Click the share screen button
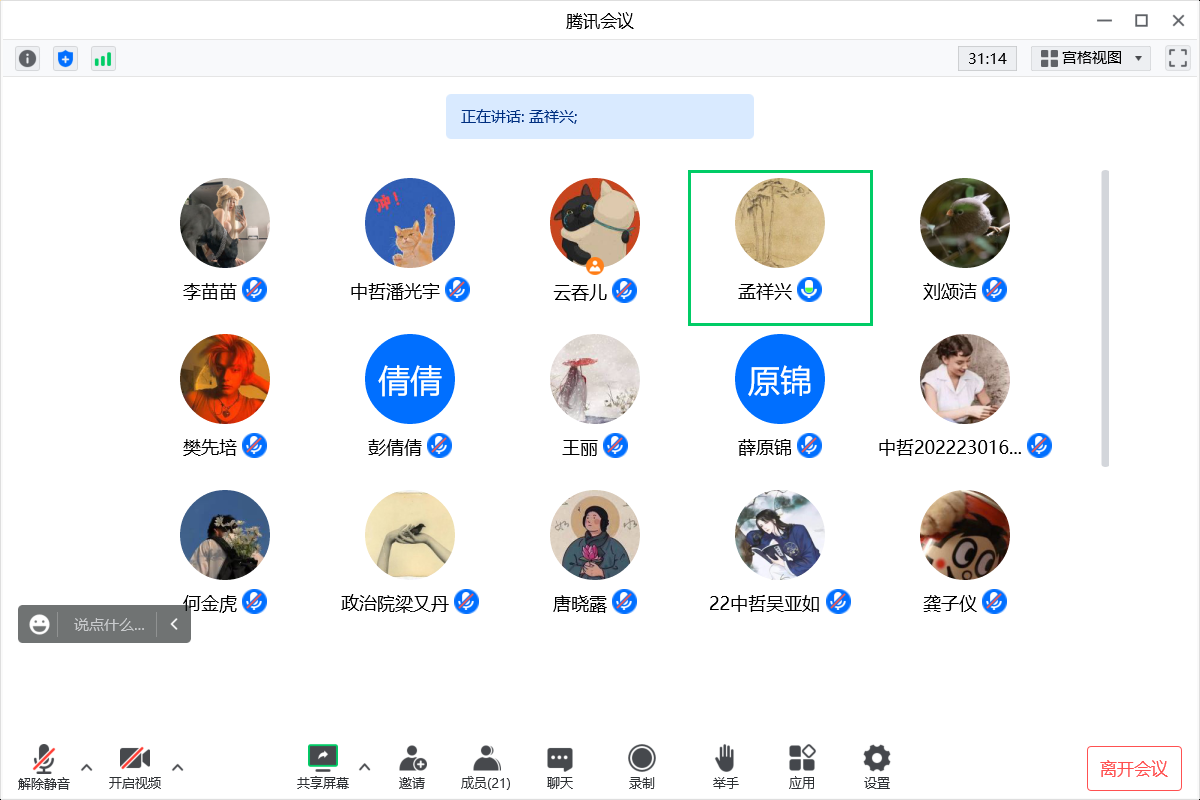 point(323,767)
